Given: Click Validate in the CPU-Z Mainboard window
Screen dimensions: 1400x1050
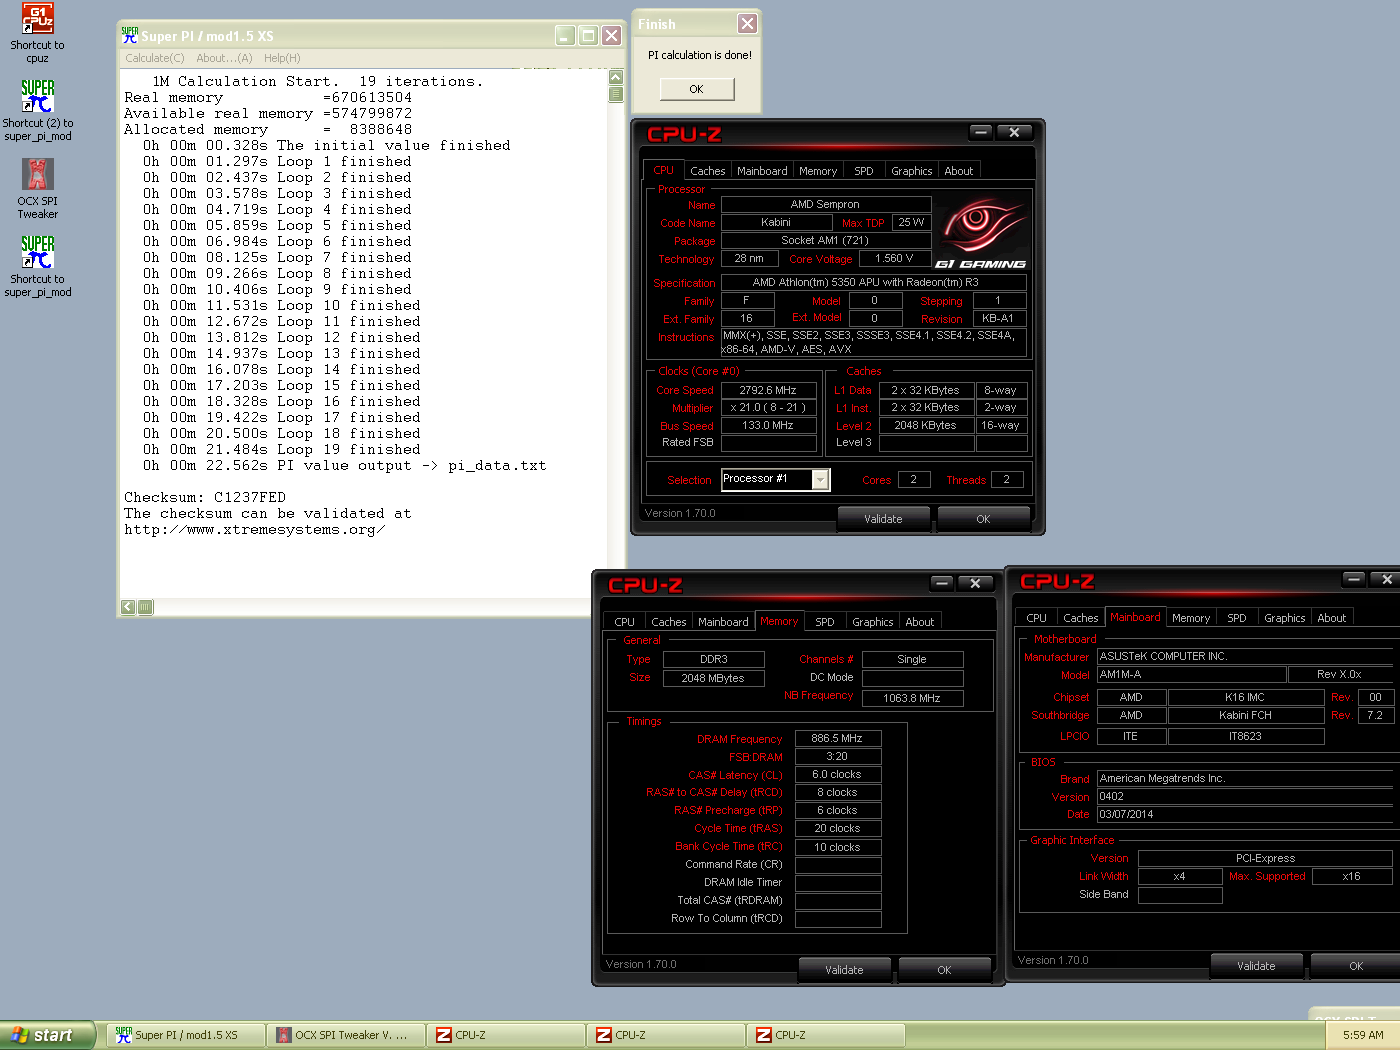Looking at the screenshot, I should pos(1256,966).
